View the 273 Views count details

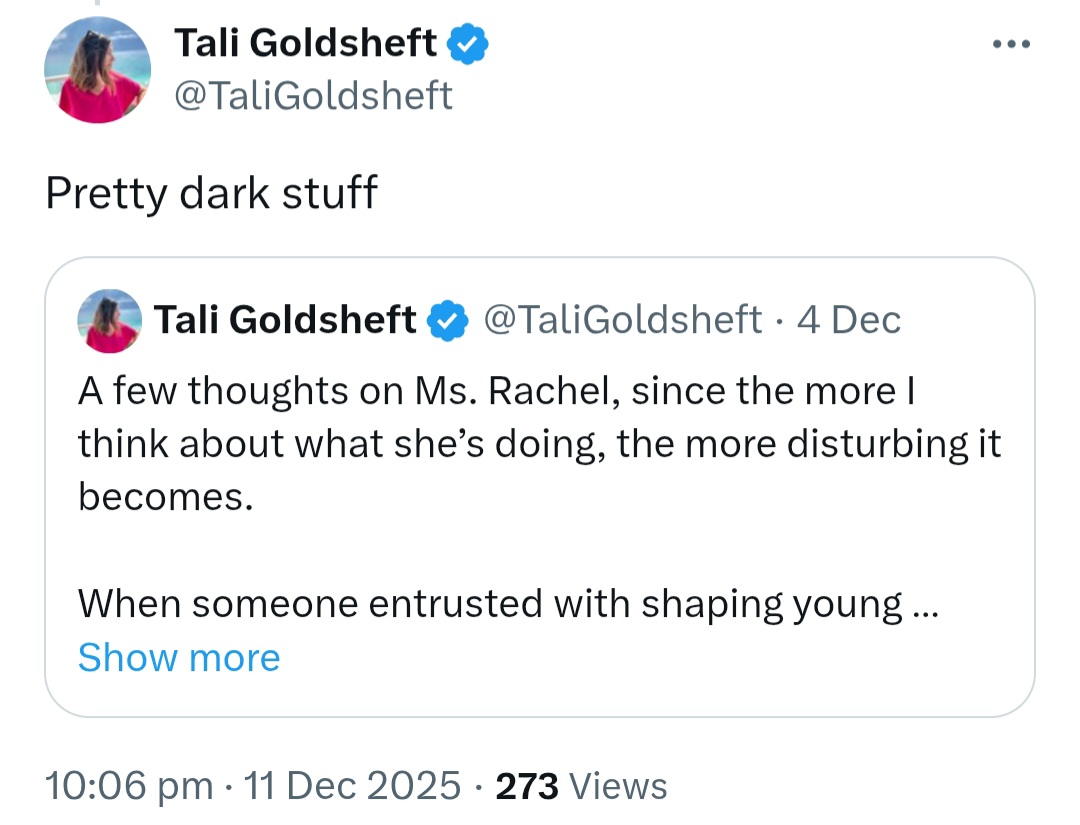(581, 785)
